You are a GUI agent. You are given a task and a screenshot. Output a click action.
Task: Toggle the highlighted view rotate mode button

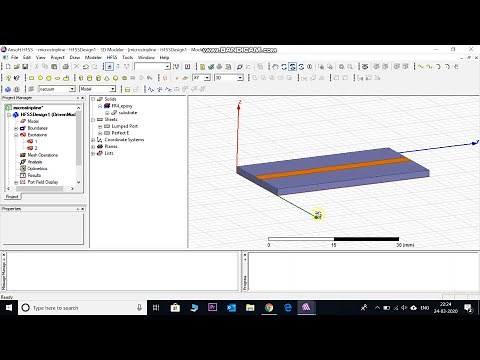293,67
